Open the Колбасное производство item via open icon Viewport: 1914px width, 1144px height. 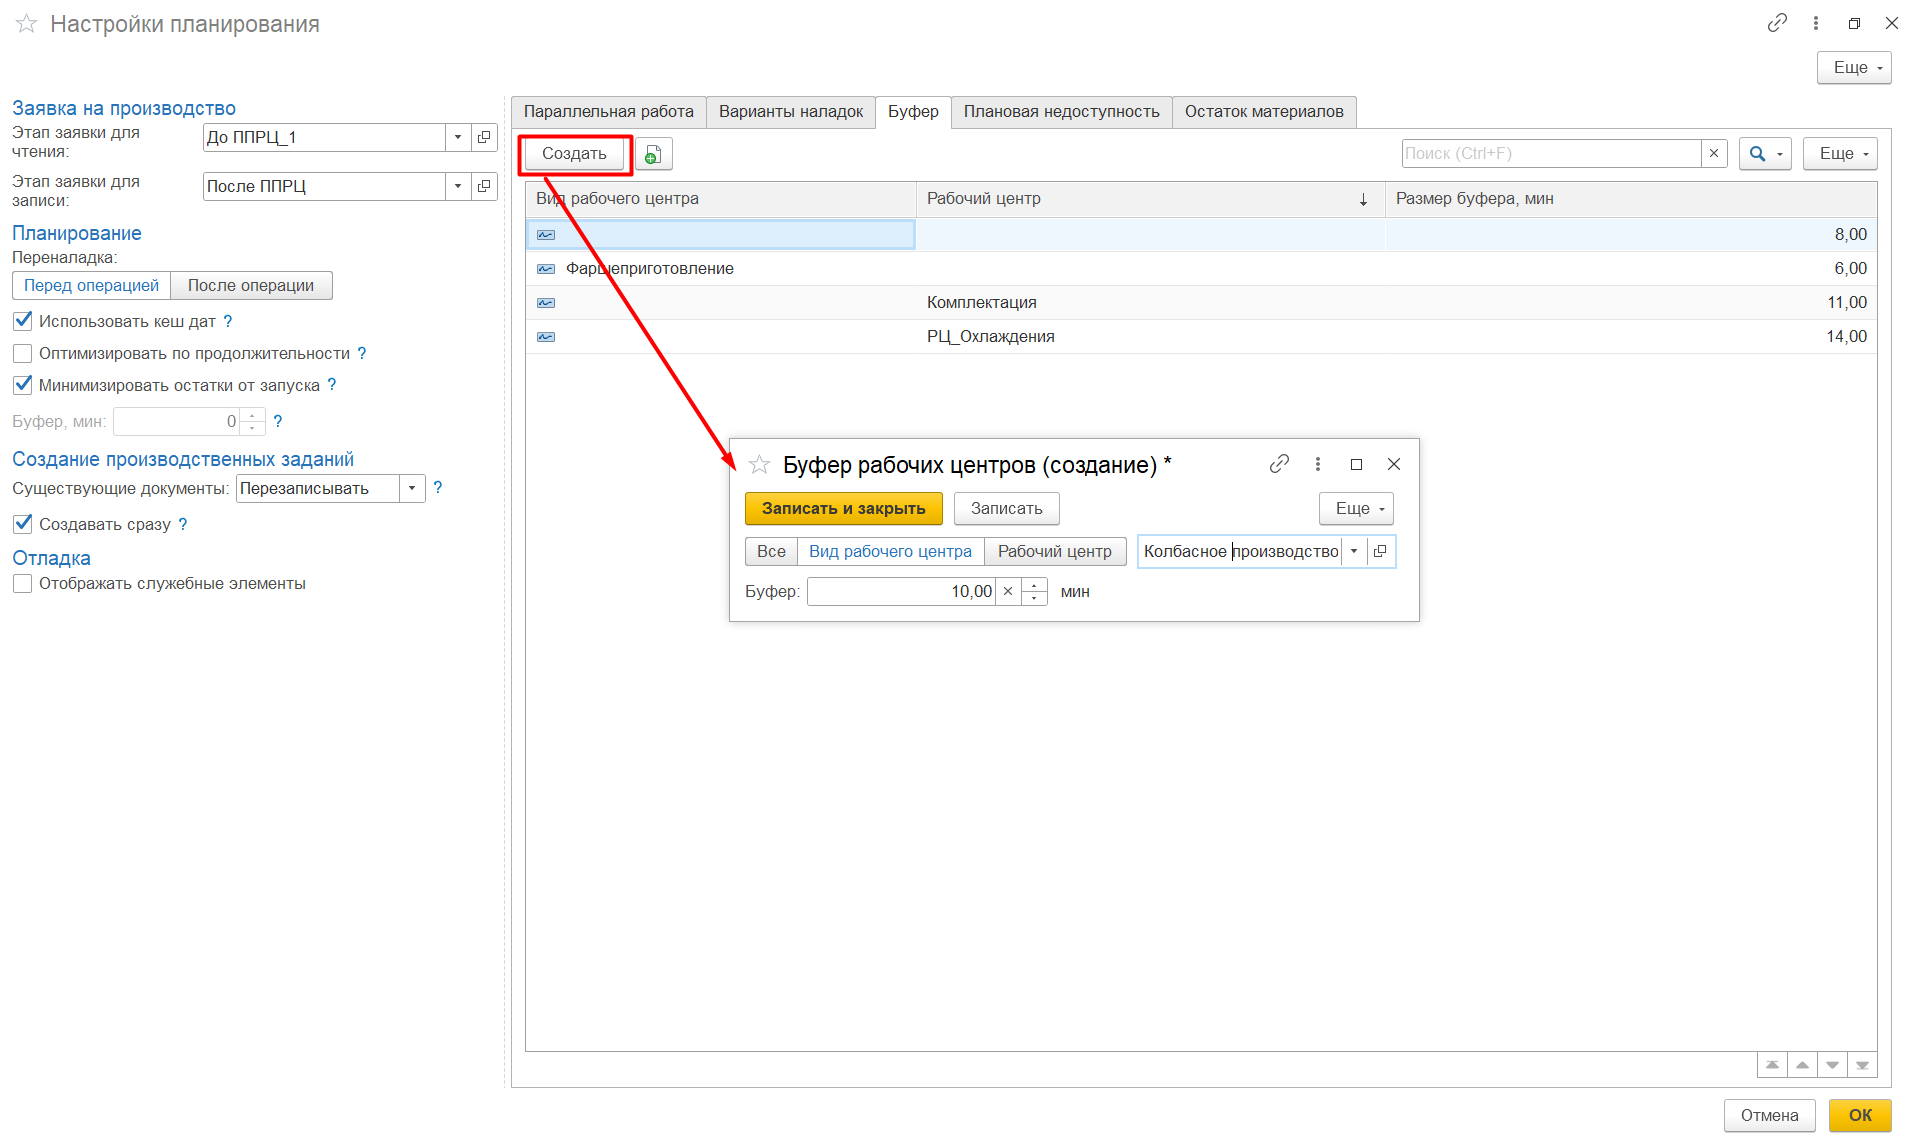click(1381, 552)
